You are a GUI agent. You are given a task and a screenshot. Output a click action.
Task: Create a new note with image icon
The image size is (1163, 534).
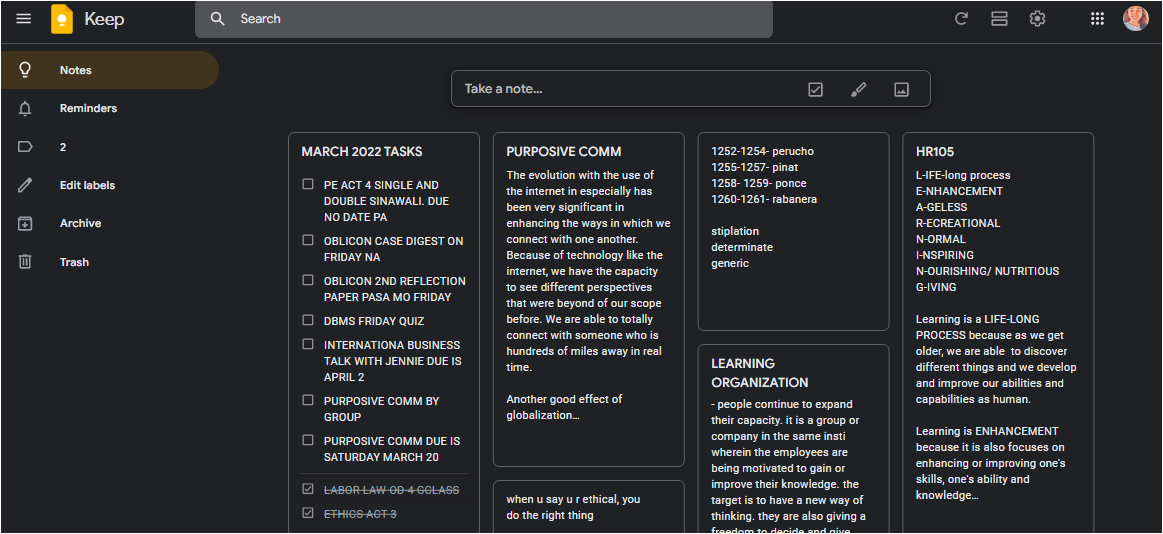pos(901,90)
